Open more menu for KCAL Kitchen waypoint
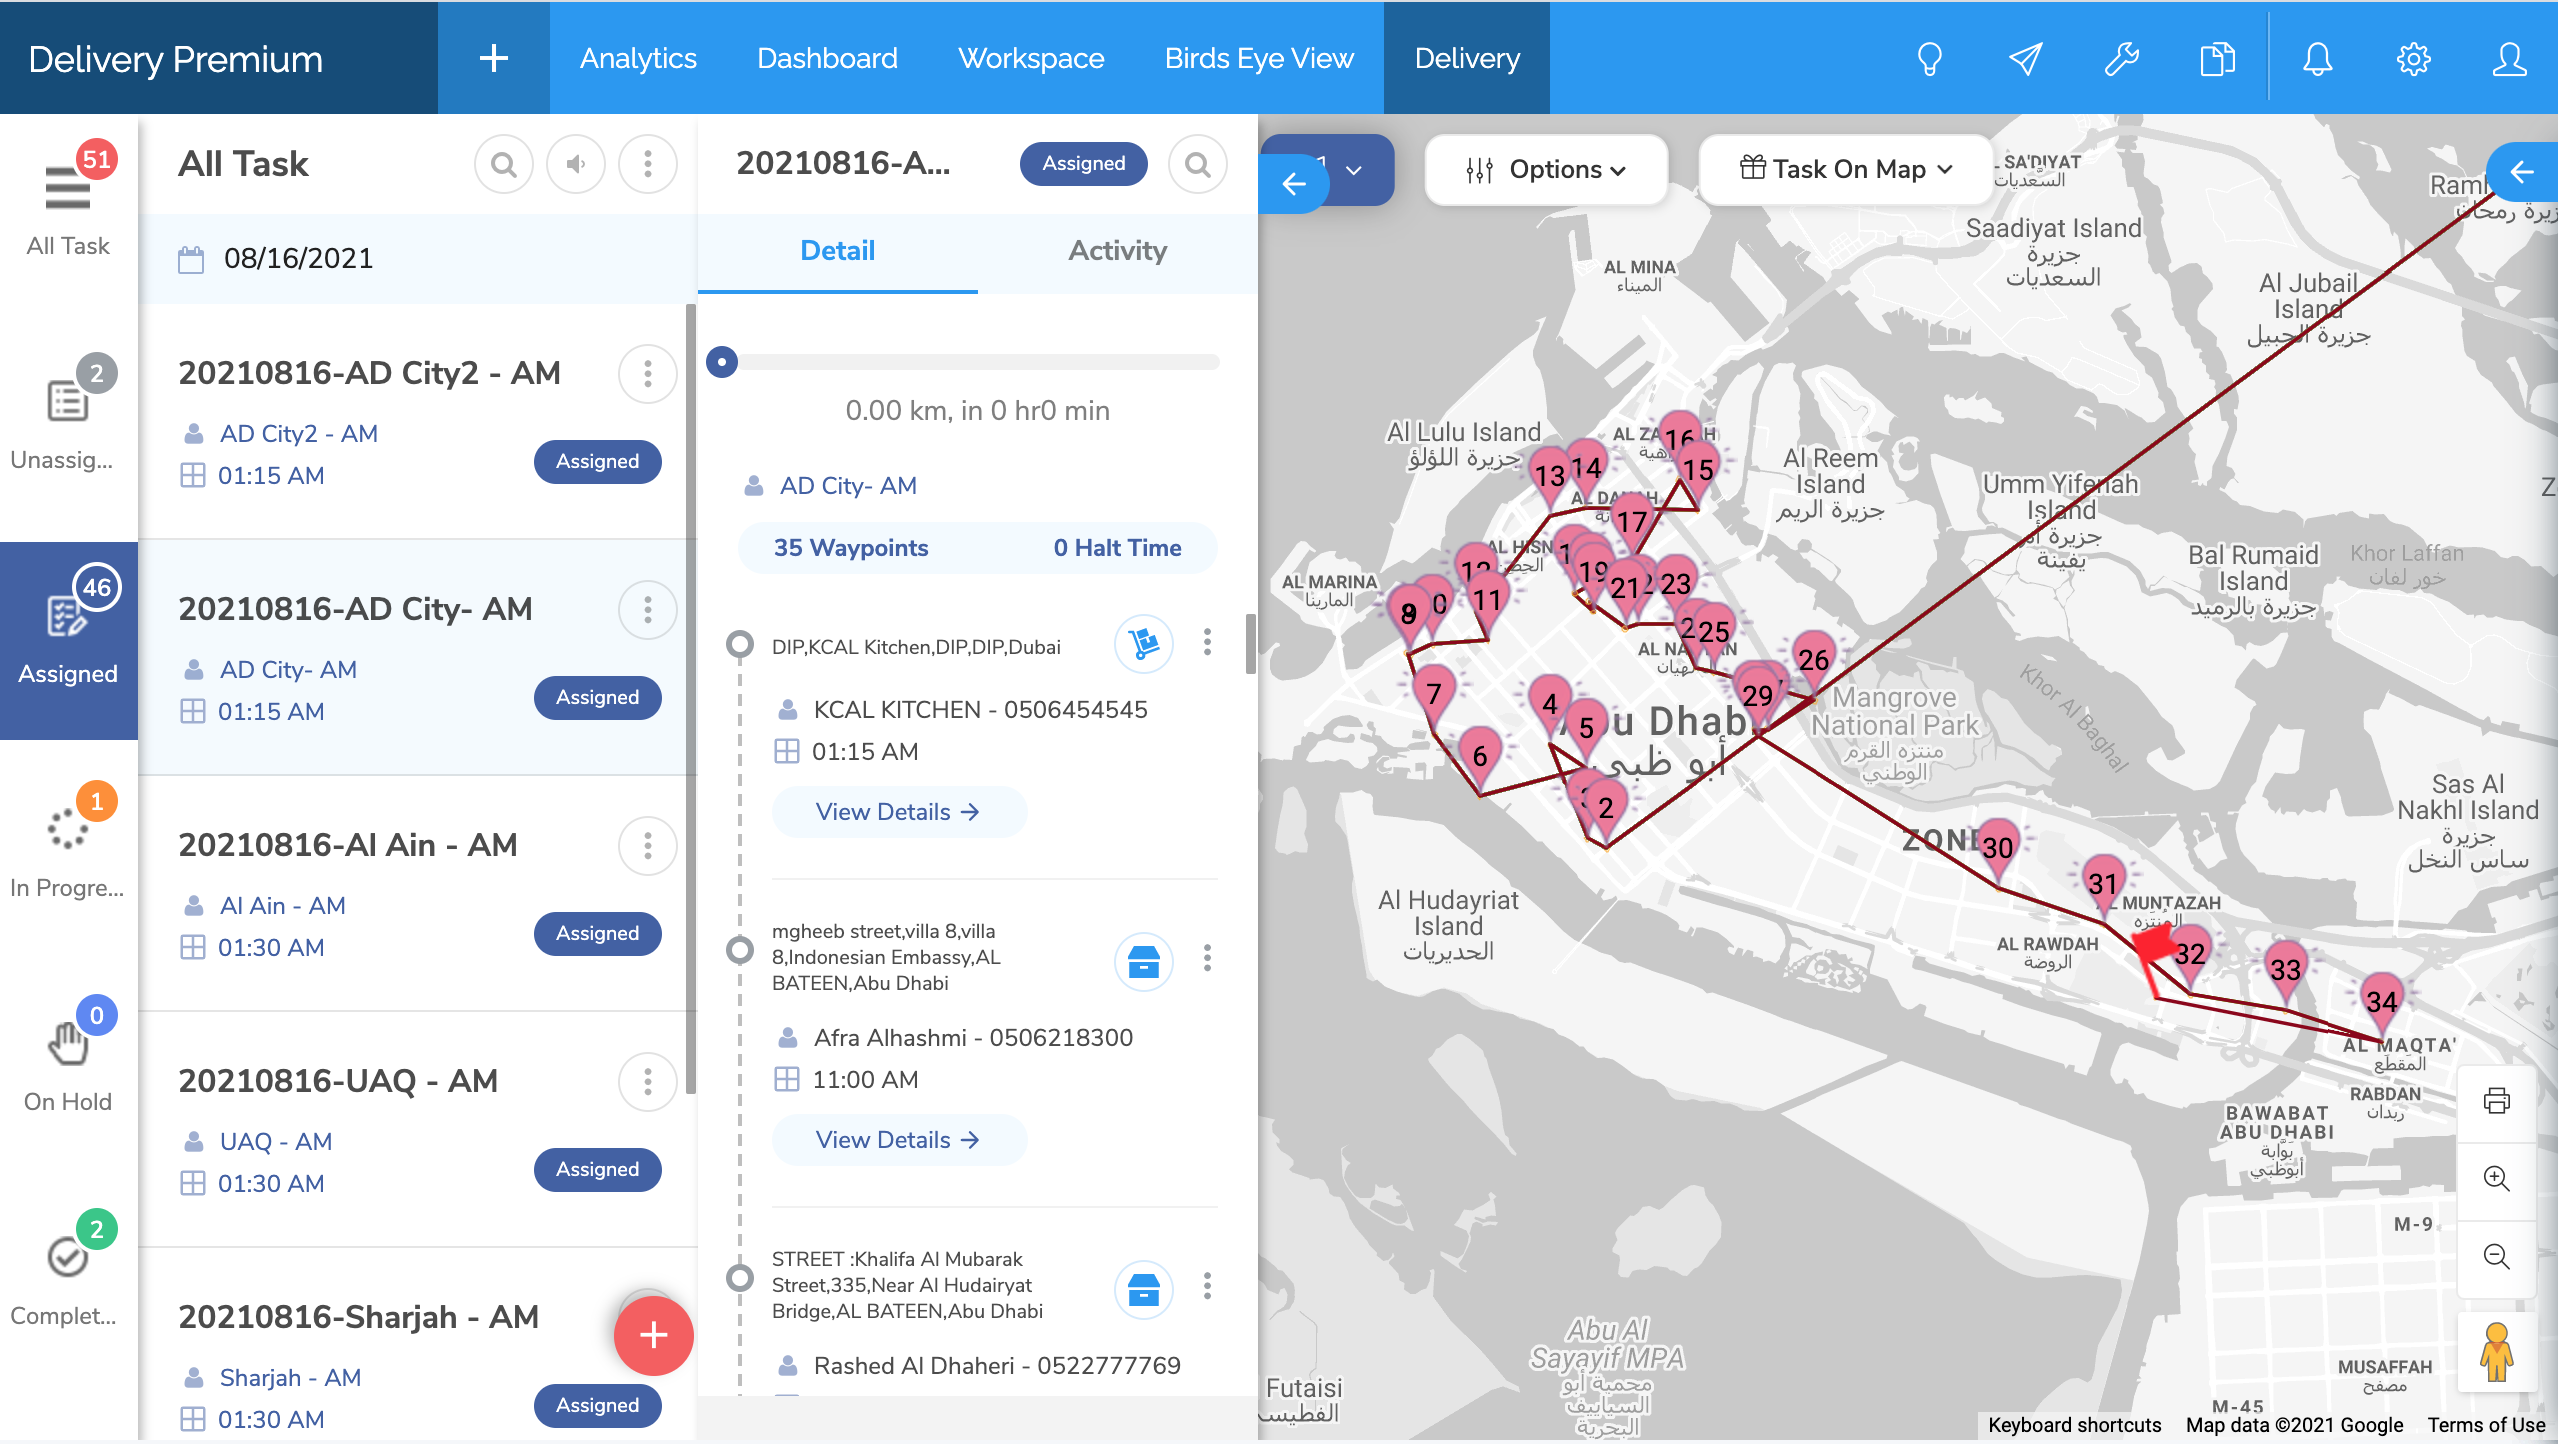 (1207, 642)
